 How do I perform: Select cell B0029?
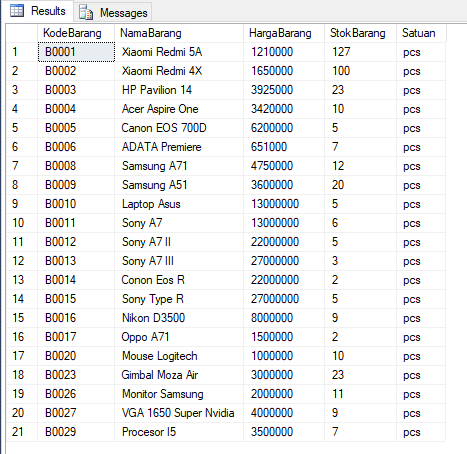76,432
